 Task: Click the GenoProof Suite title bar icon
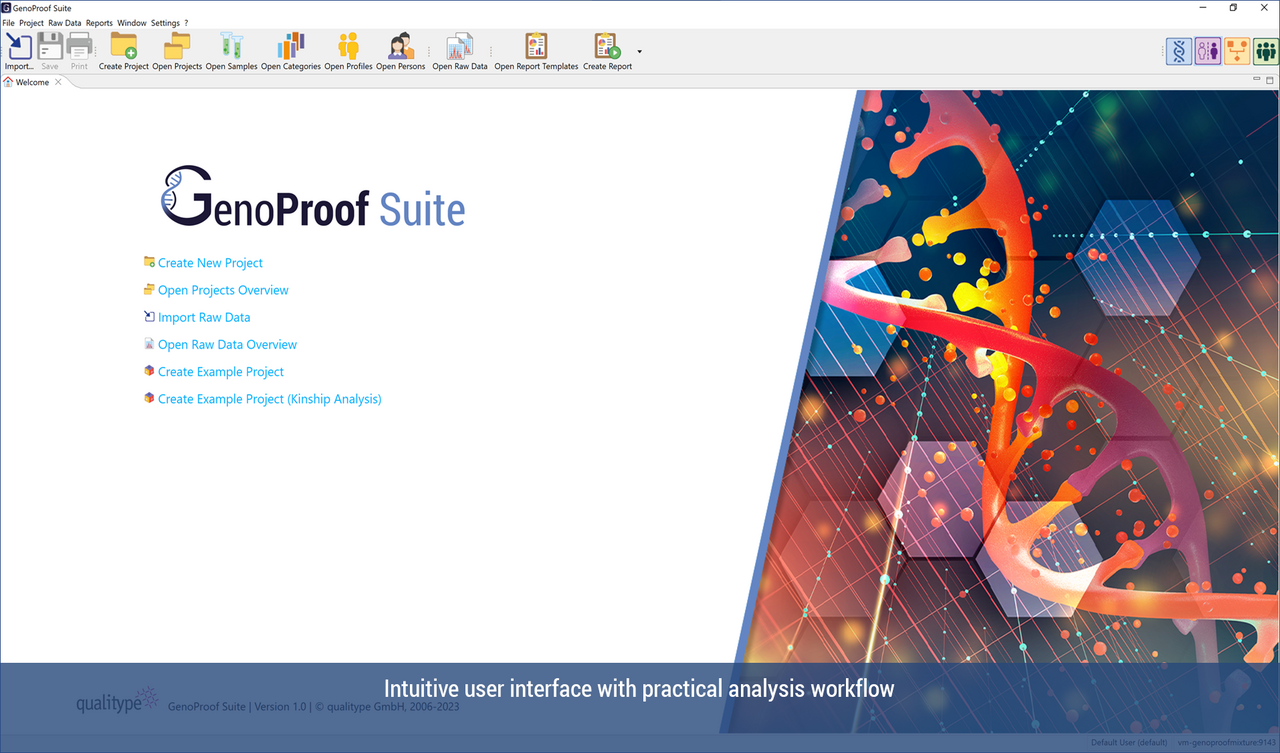[7, 8]
